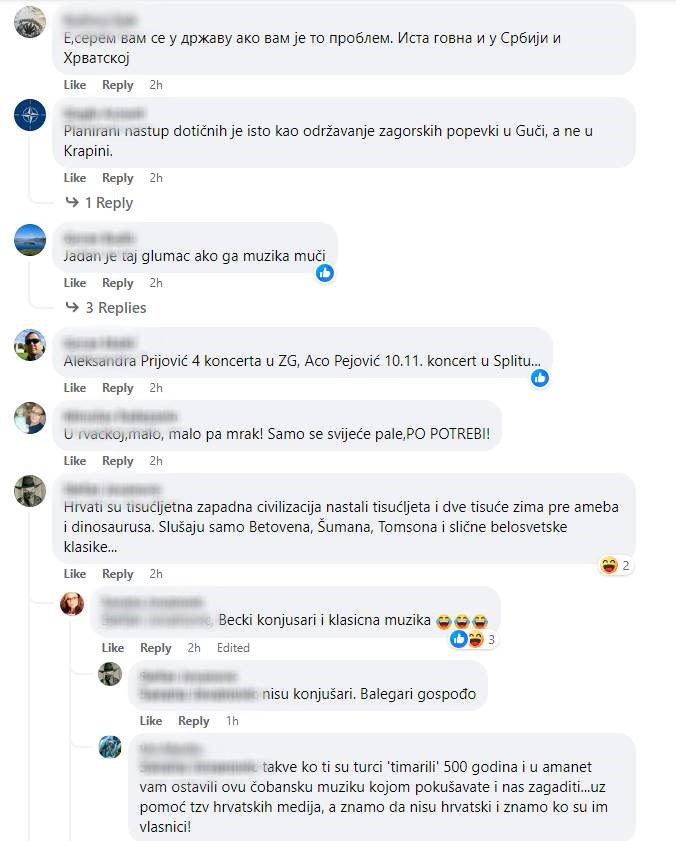Like the Balegari gospođo reply
Screen dimensions: 676x841
[x=151, y=721]
